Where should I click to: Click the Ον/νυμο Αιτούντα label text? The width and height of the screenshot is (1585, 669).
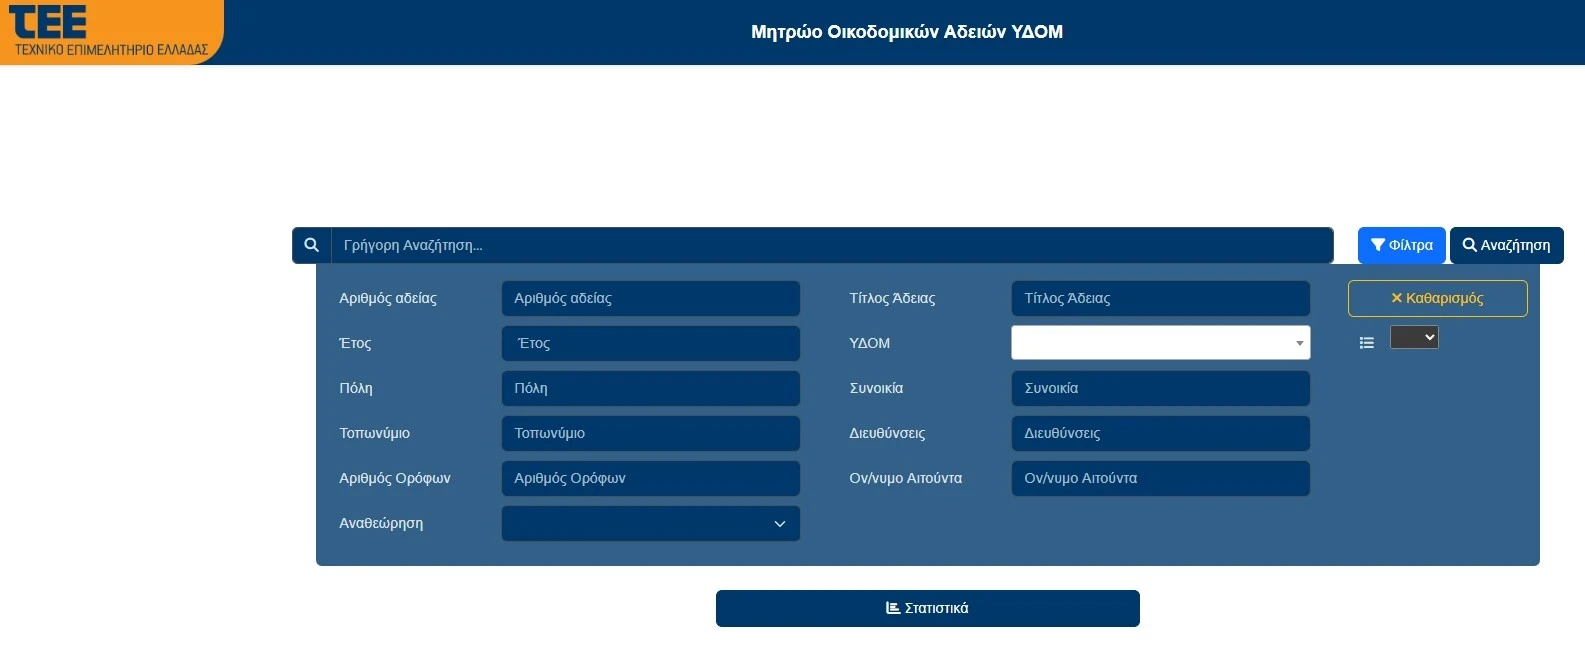[x=905, y=478]
